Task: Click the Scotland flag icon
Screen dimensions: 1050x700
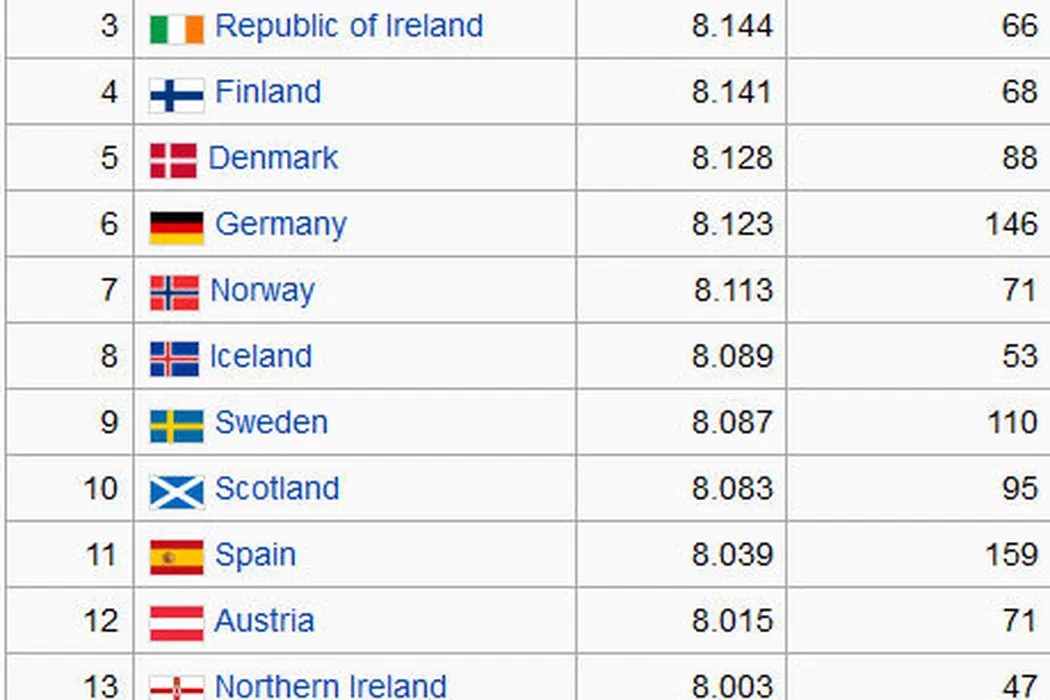Action: [x=177, y=491]
